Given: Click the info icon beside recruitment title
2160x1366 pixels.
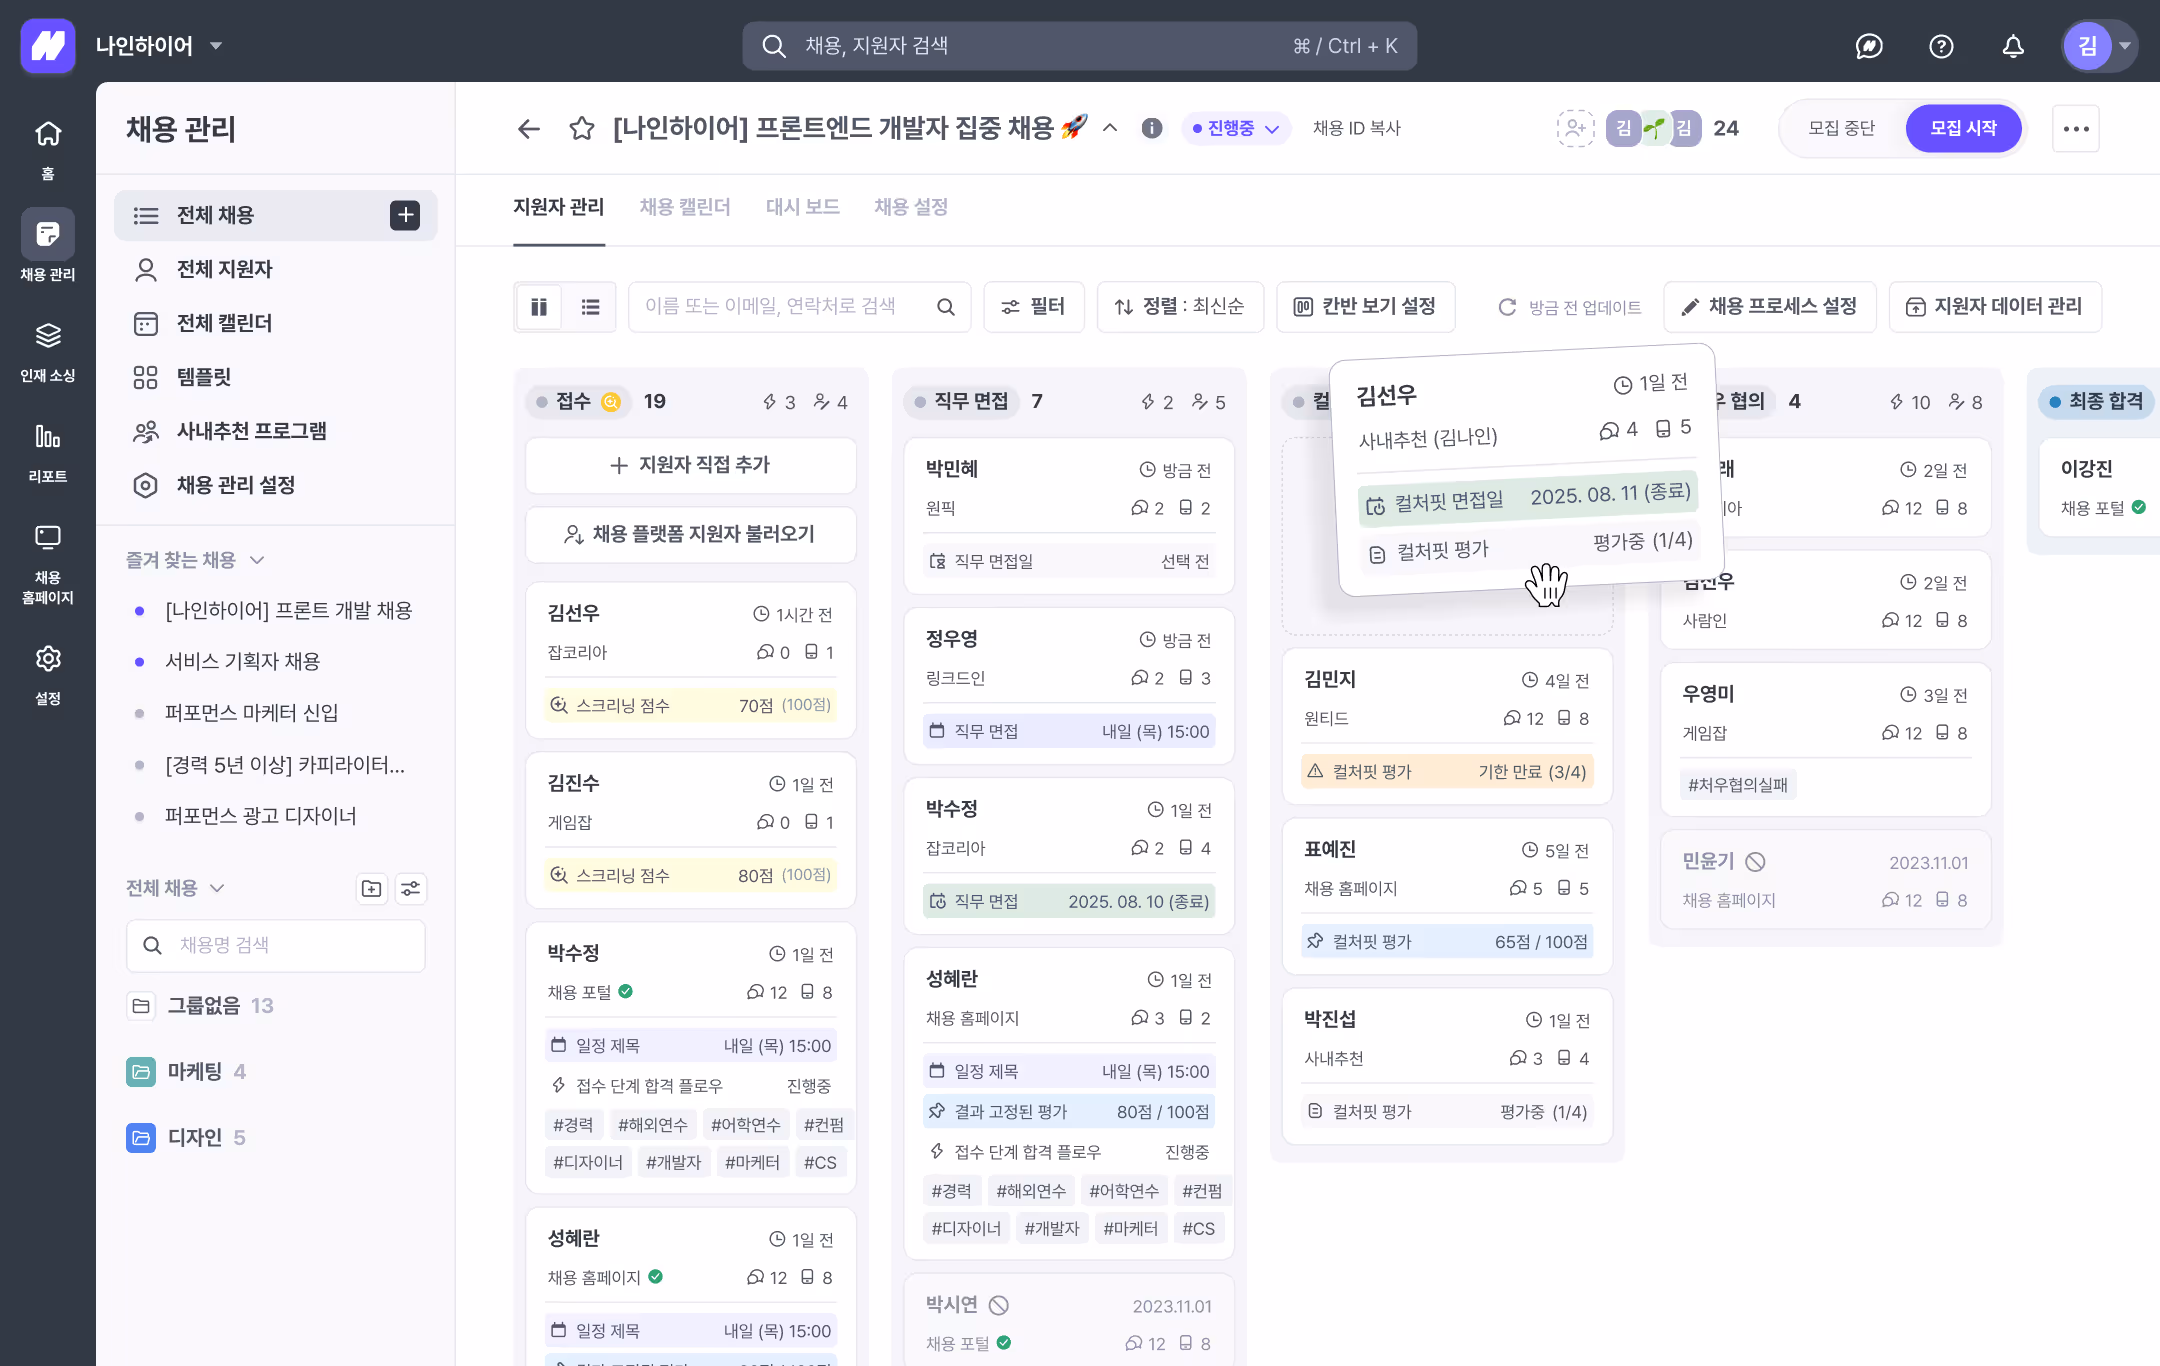Looking at the screenshot, I should (x=1152, y=128).
